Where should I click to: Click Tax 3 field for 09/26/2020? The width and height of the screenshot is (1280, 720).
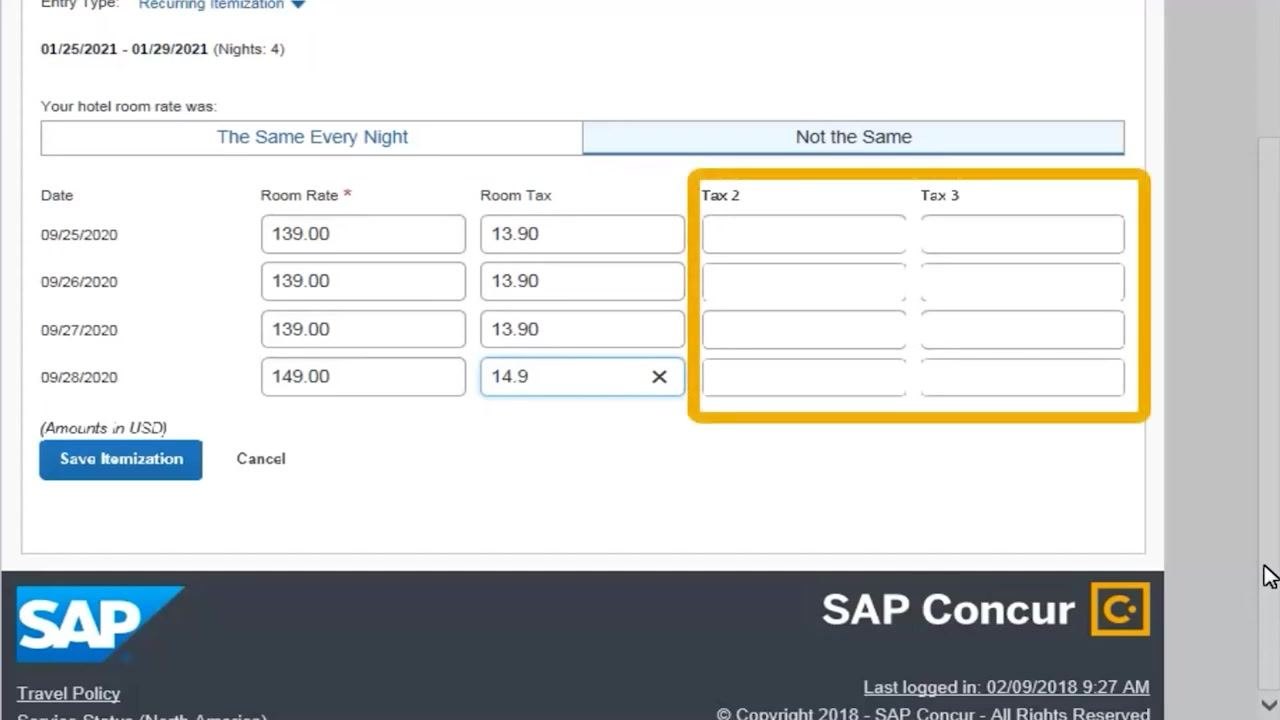[x=1022, y=281]
